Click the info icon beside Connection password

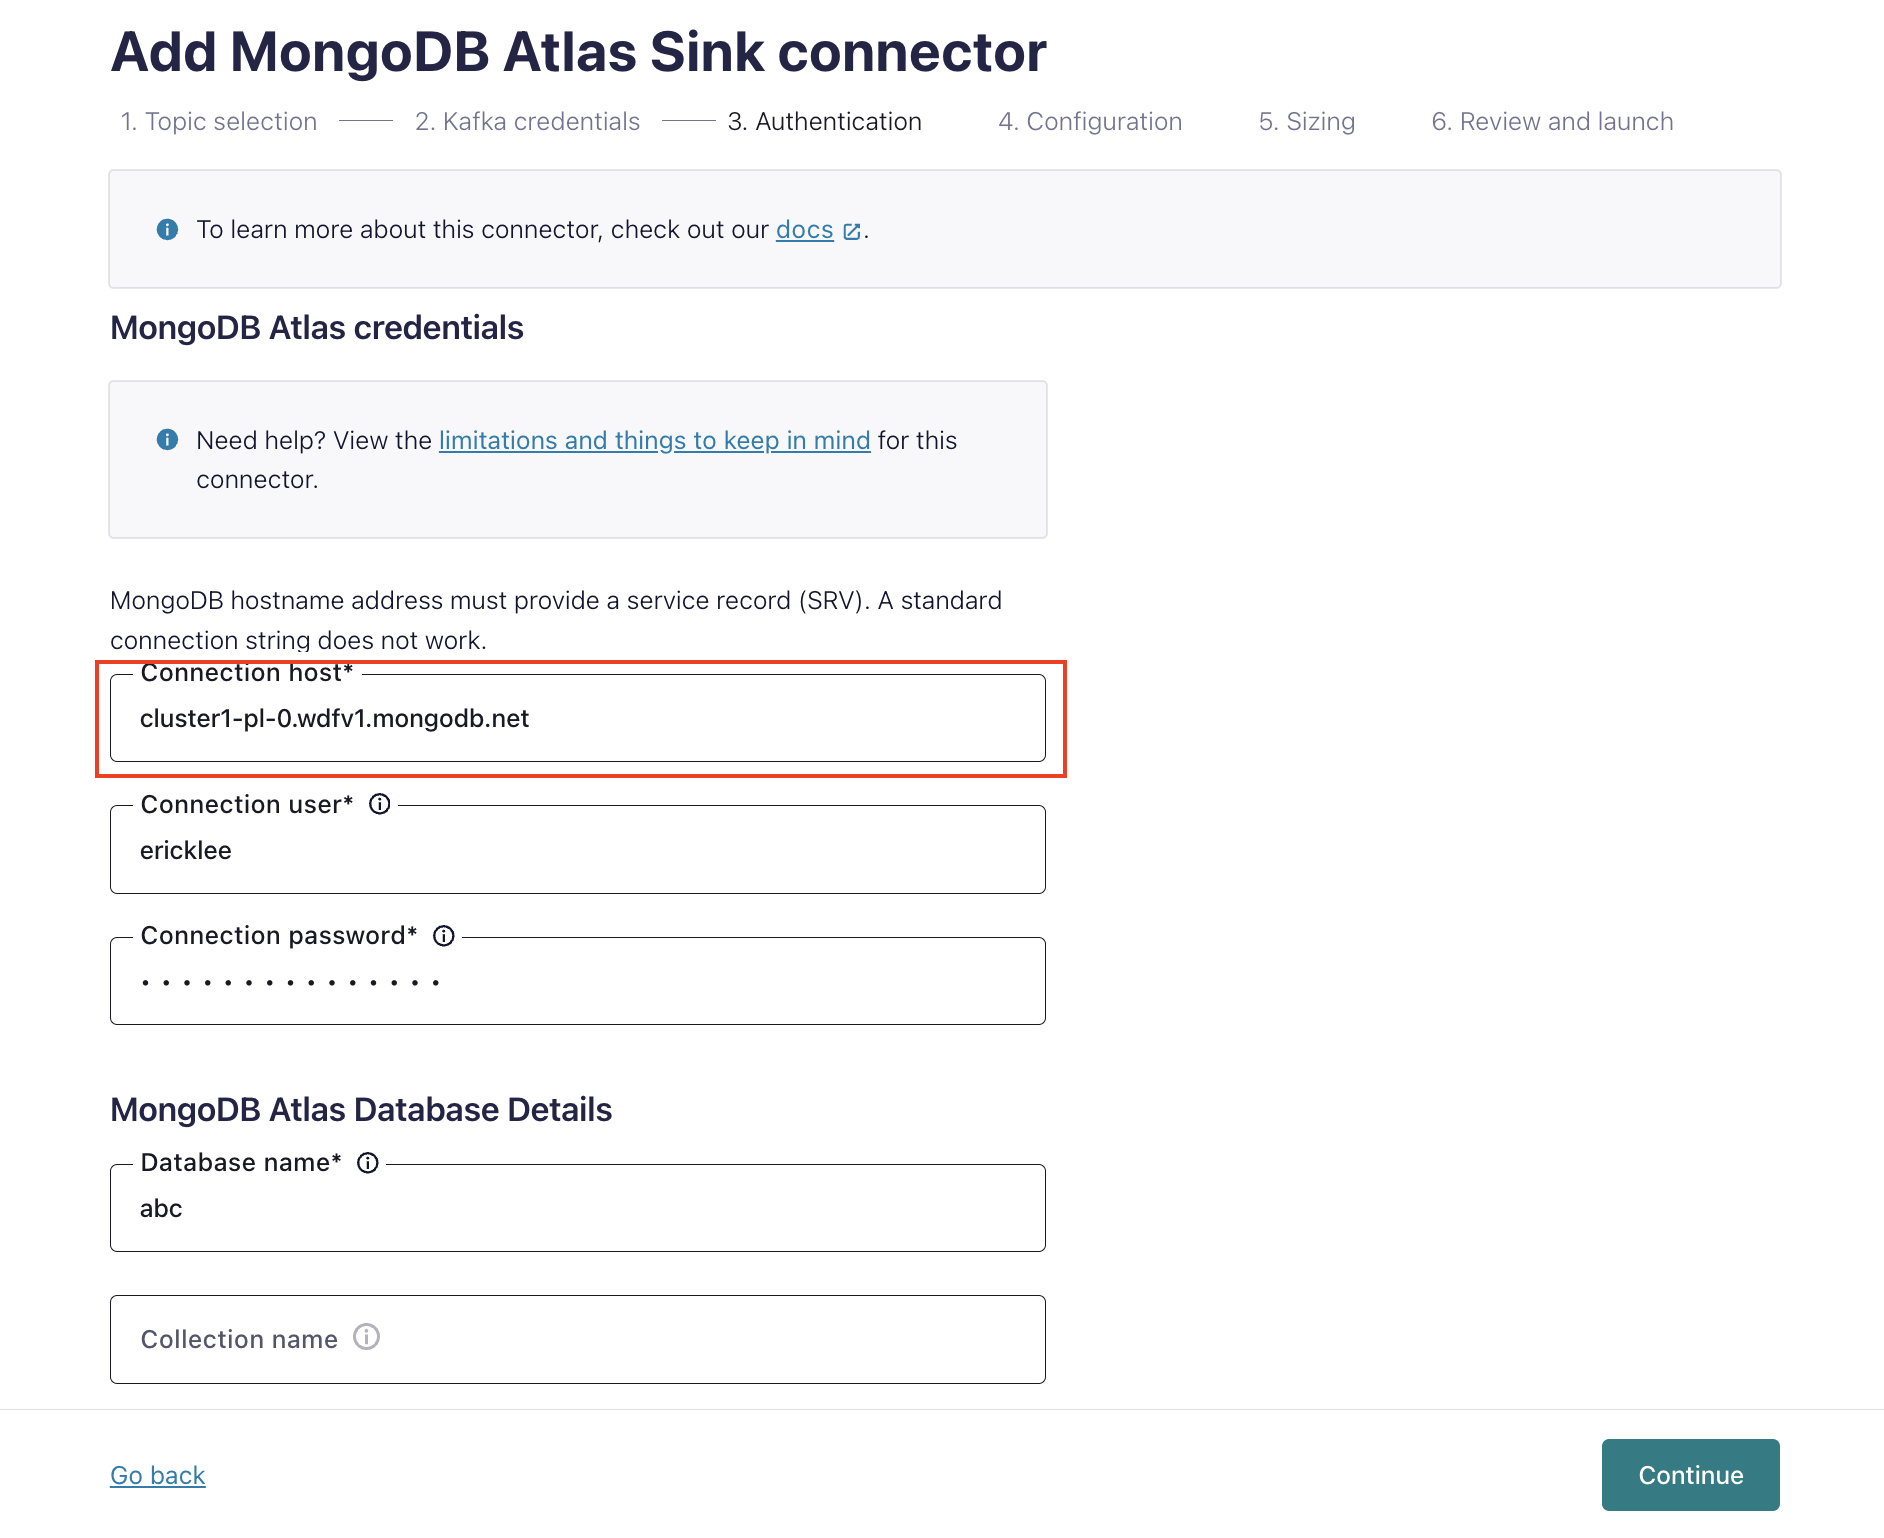coord(444,935)
